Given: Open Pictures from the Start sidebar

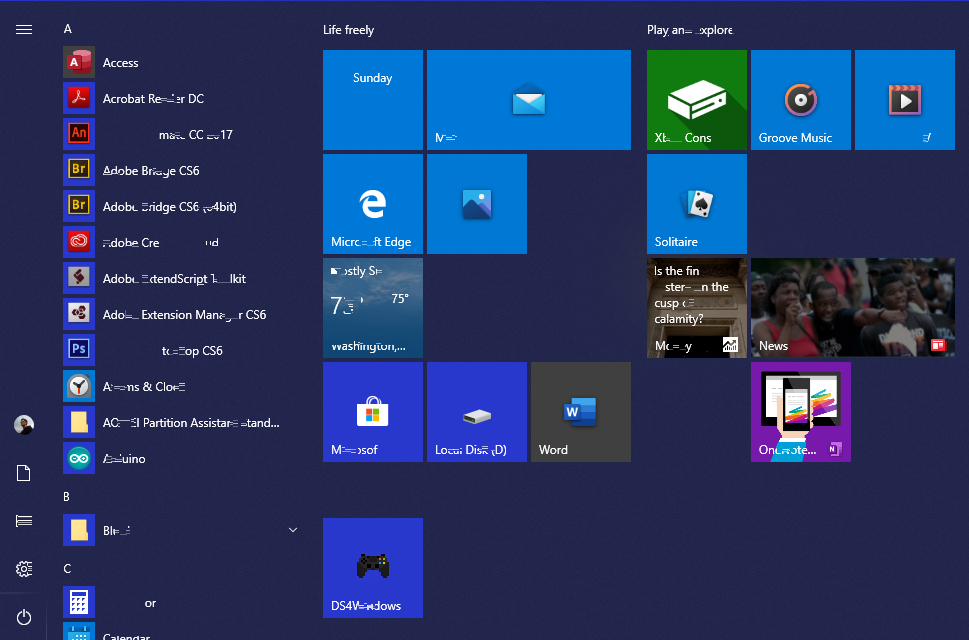Looking at the screenshot, I should coord(23,521).
